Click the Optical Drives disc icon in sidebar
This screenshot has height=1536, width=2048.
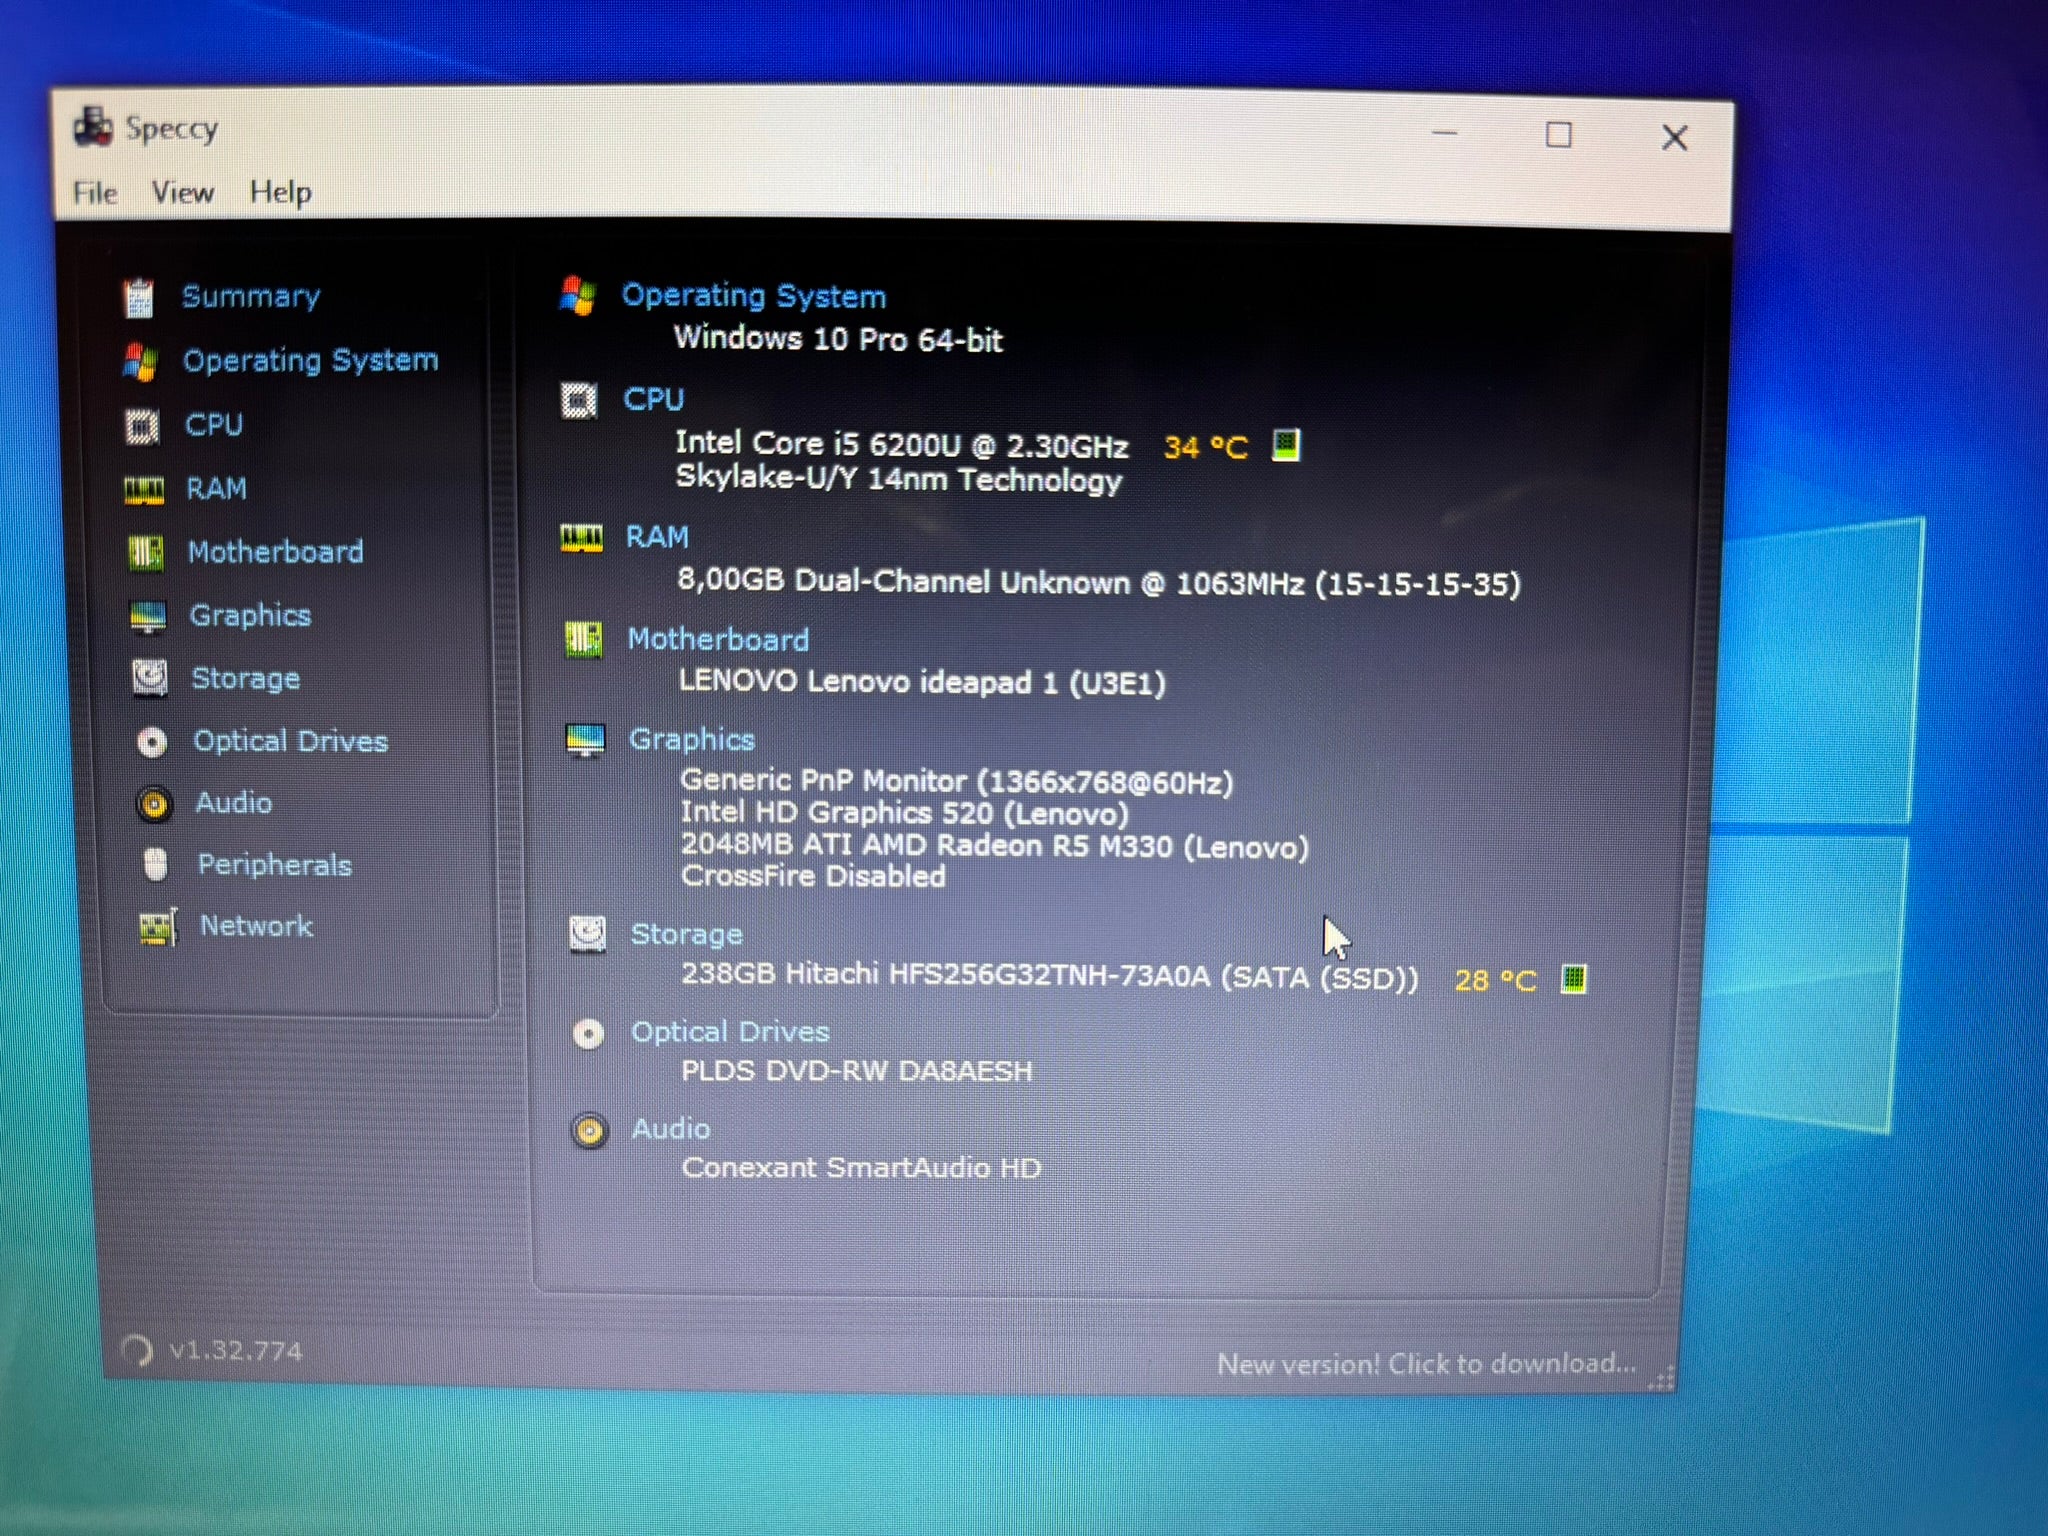click(152, 742)
